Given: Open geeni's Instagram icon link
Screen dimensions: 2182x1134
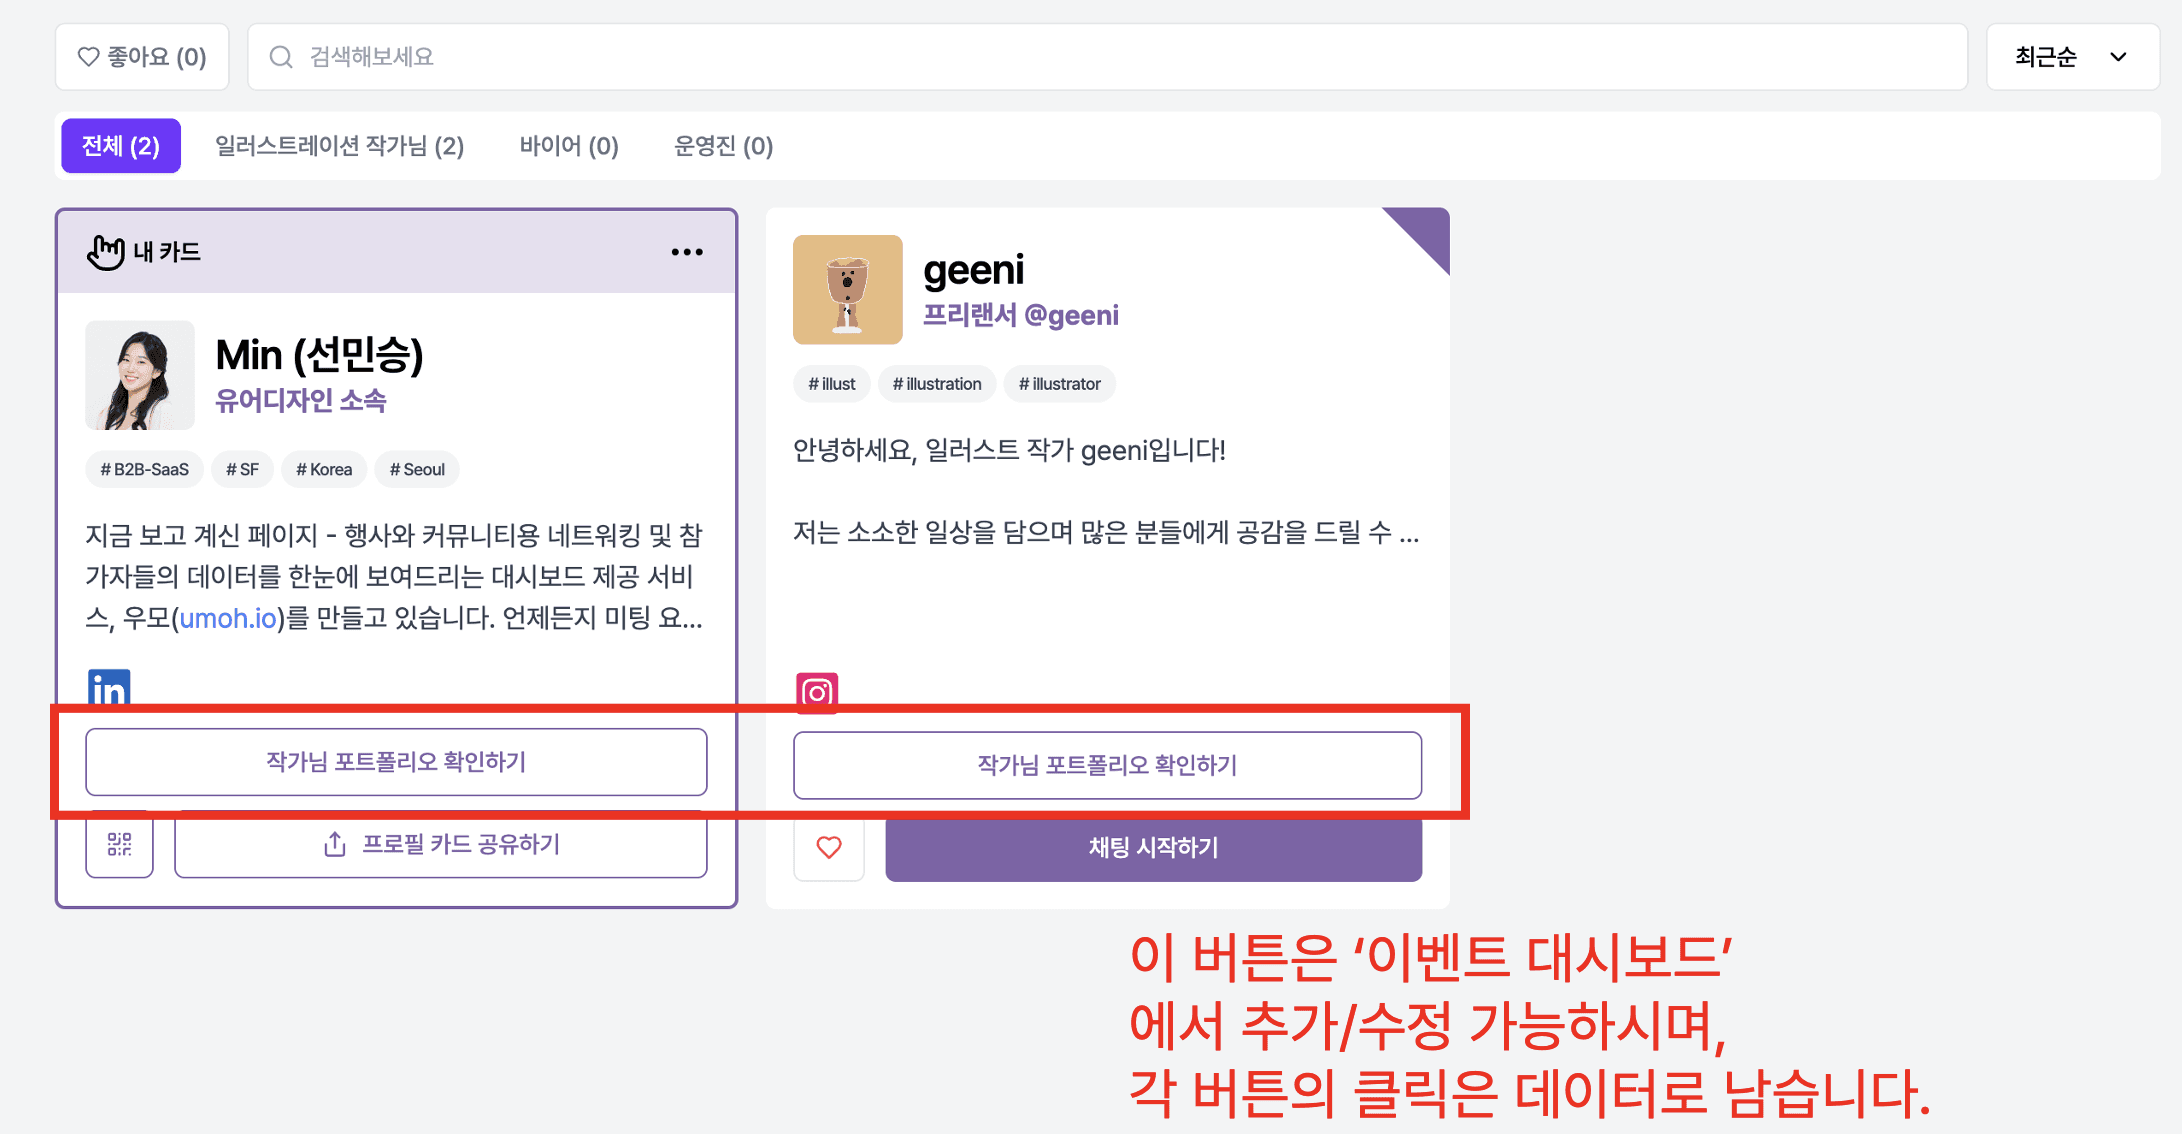Looking at the screenshot, I should [817, 692].
